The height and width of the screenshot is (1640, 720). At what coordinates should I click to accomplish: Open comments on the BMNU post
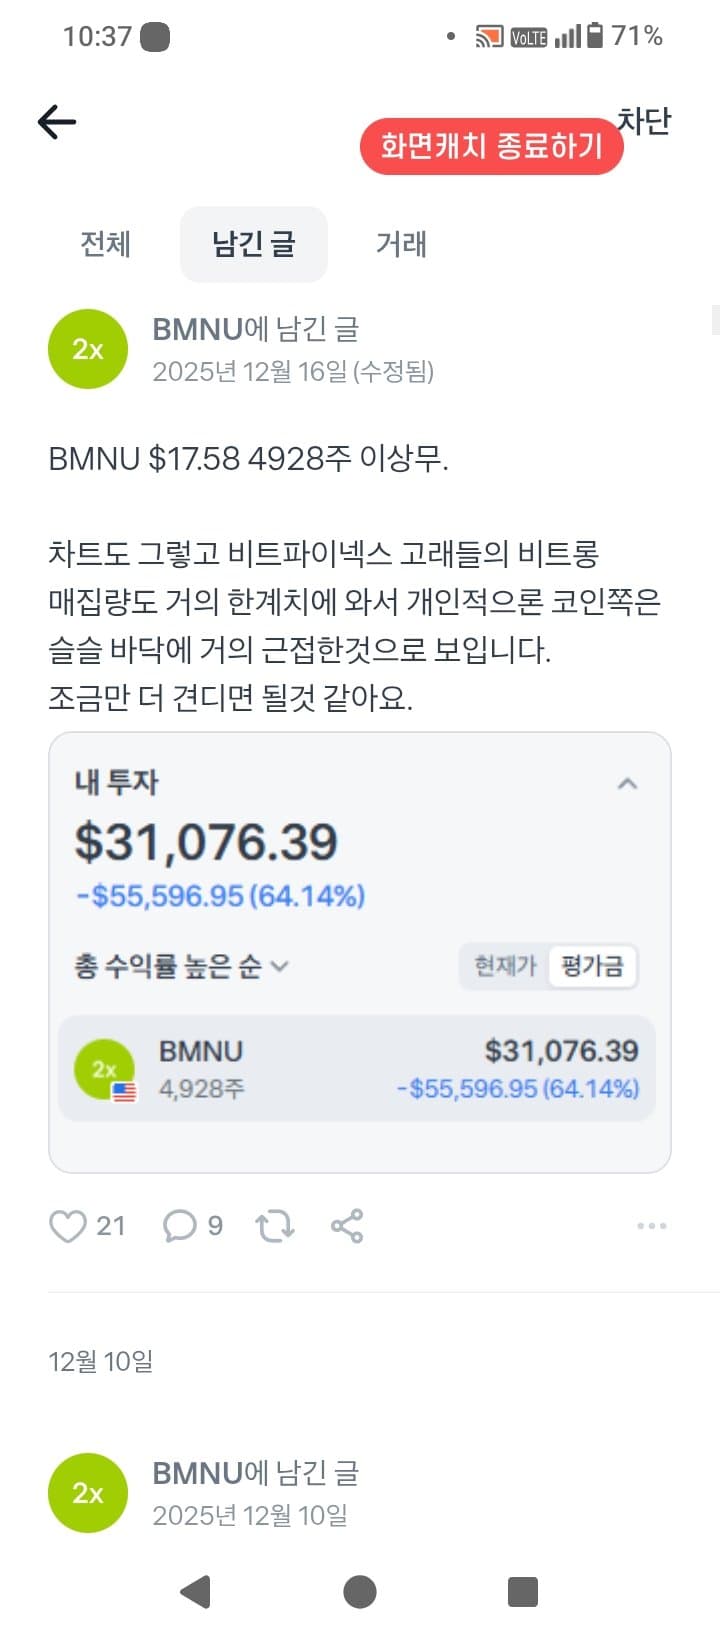(x=180, y=1226)
